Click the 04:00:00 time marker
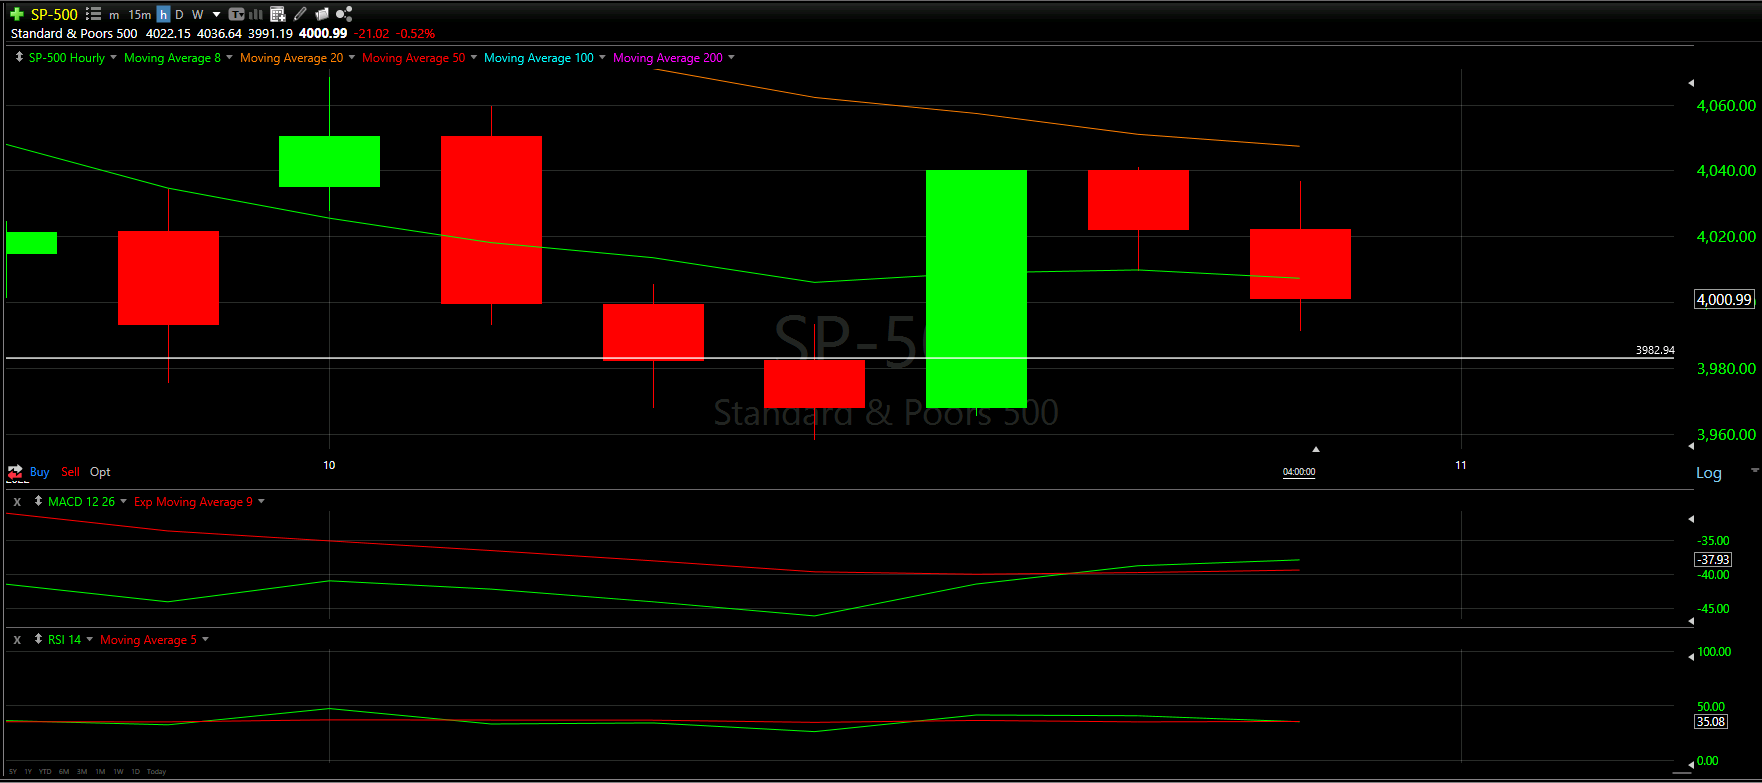Viewport: 1762px width, 783px height. pyautogui.click(x=1299, y=472)
